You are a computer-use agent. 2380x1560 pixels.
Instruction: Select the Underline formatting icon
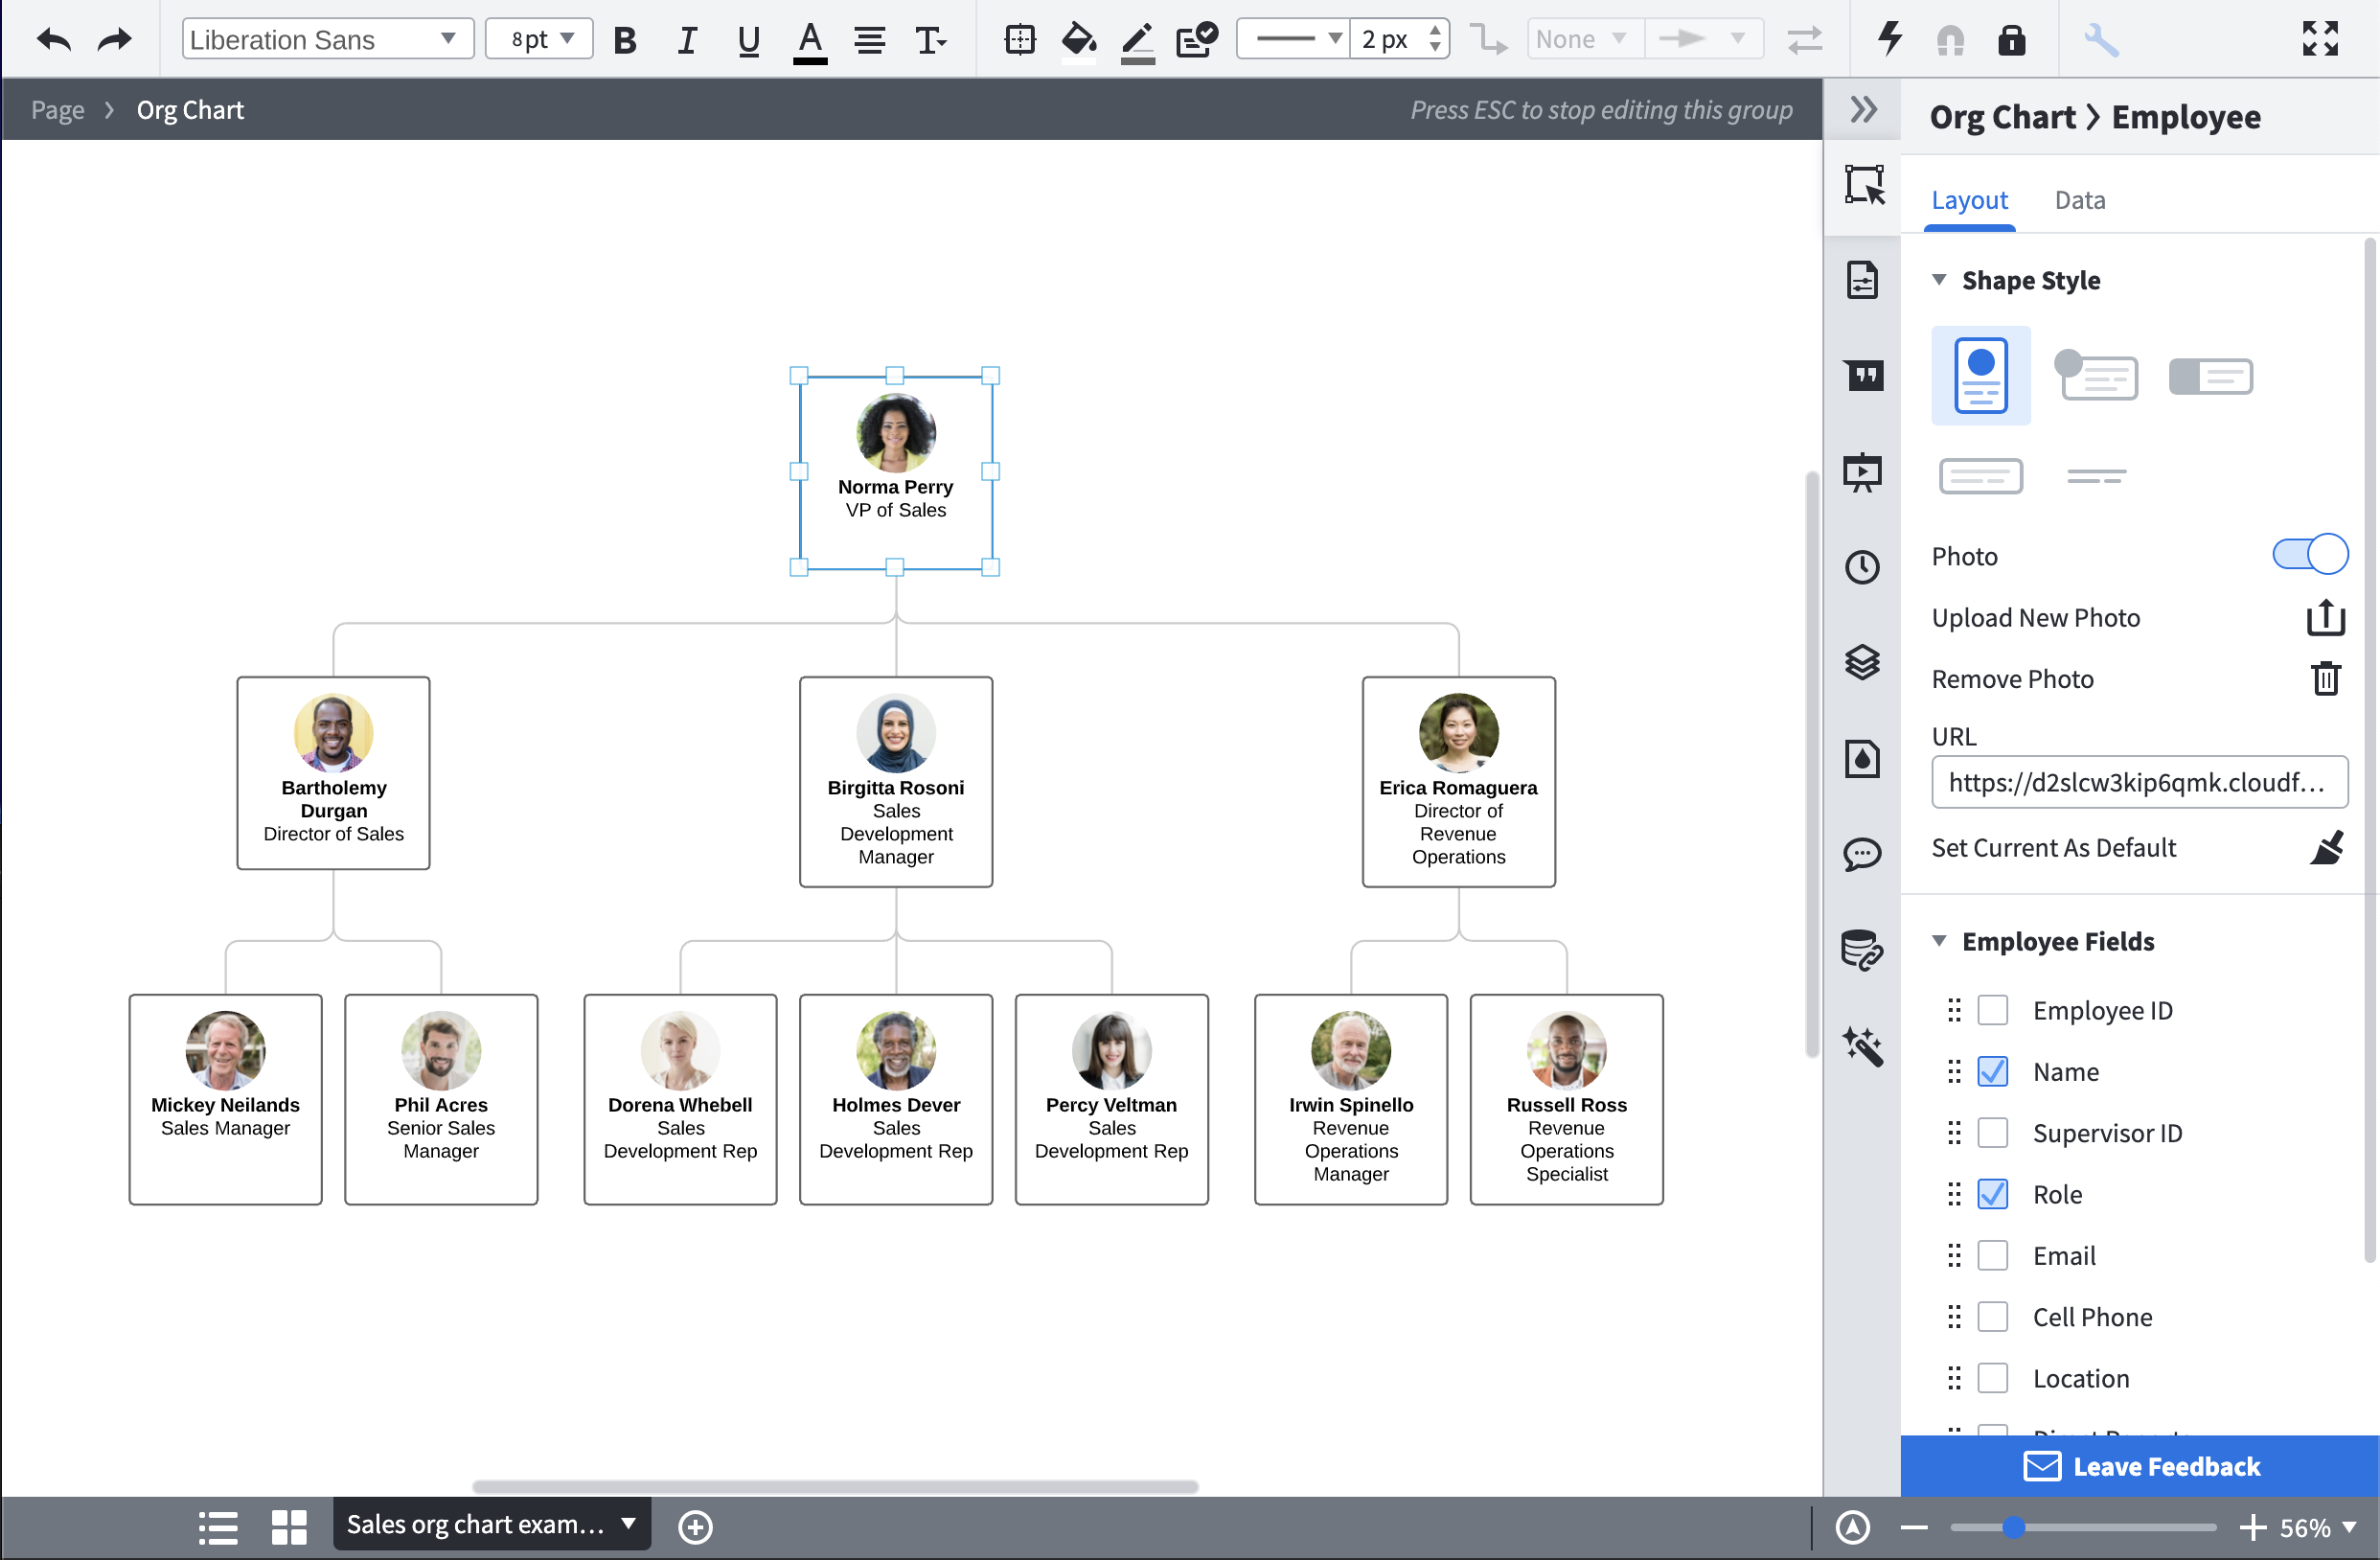point(747,40)
